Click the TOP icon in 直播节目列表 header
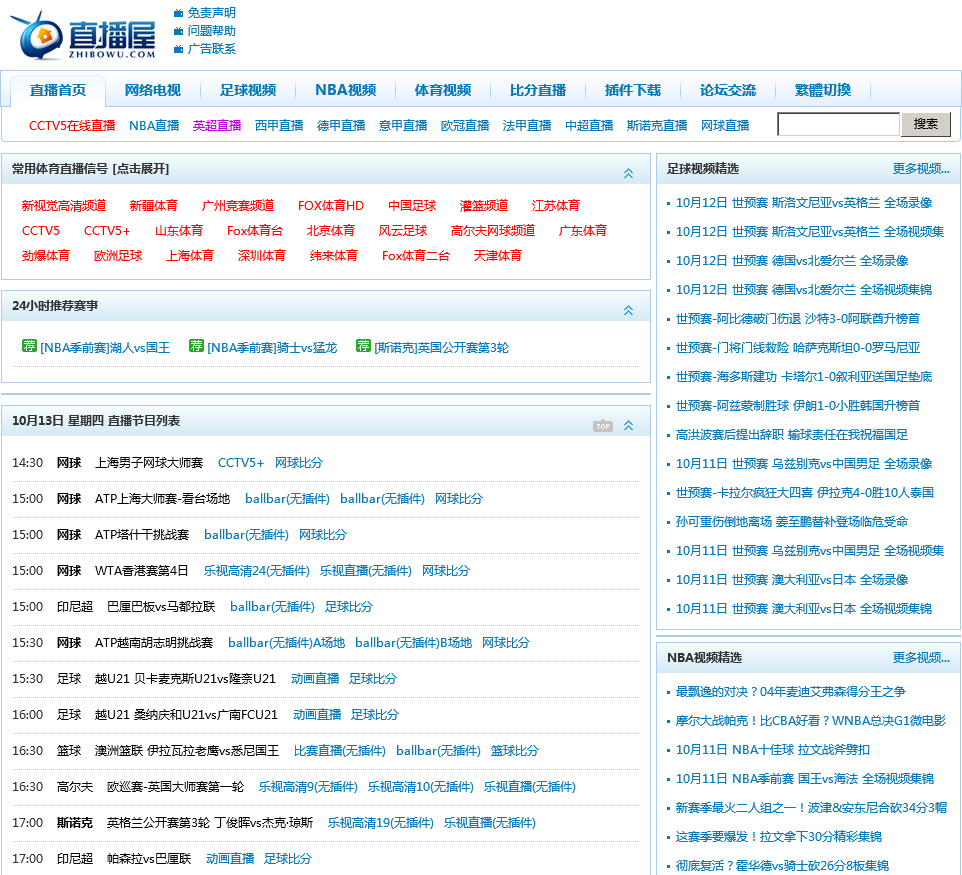This screenshot has height=875, width=962. pyautogui.click(x=603, y=426)
